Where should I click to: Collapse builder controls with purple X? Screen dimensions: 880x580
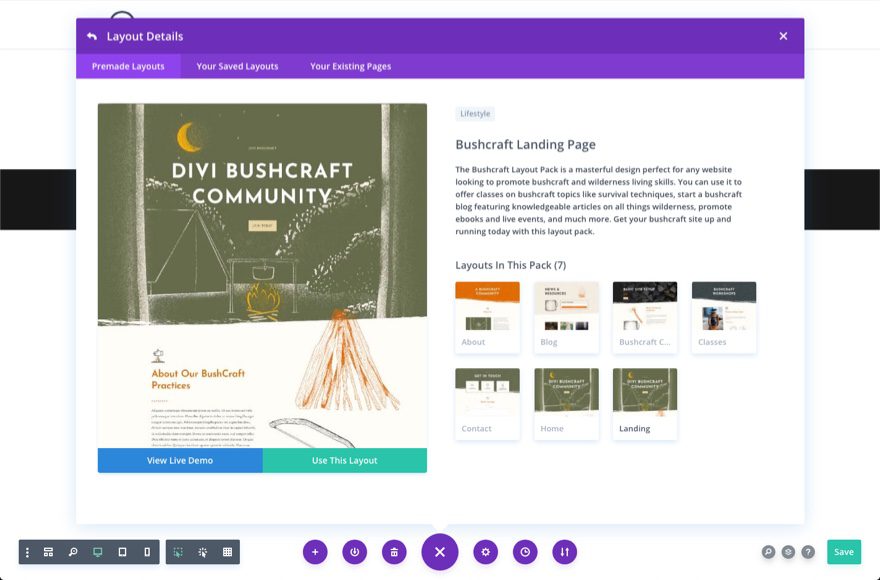(439, 551)
